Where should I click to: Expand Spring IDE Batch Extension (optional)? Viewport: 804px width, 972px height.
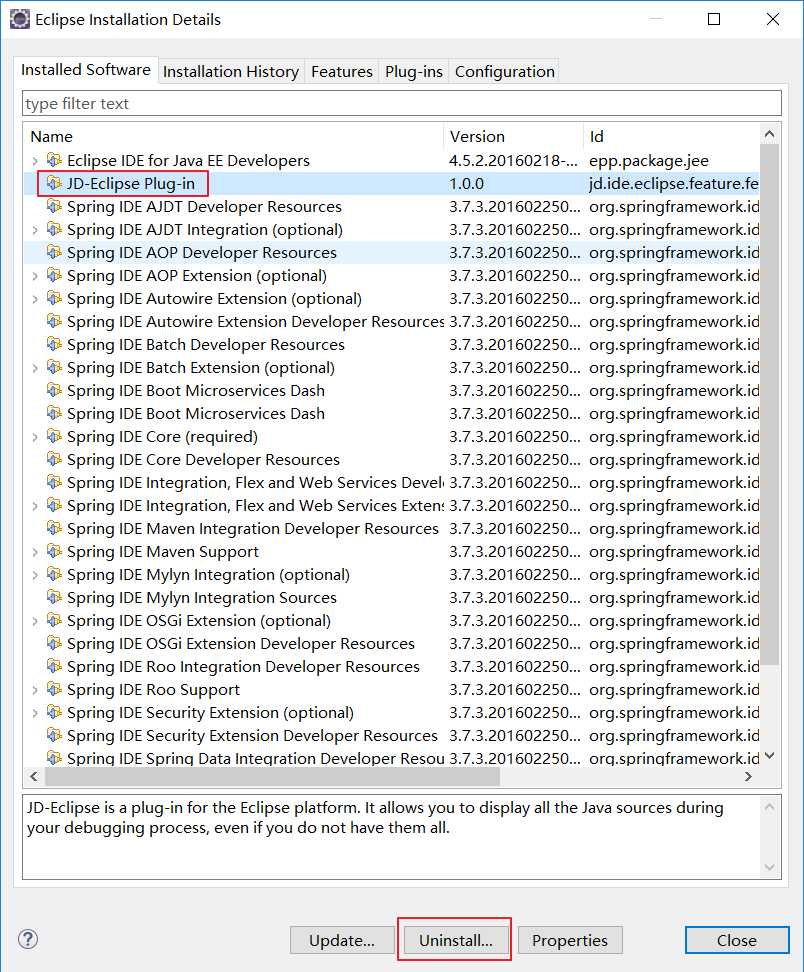[x=35, y=368]
